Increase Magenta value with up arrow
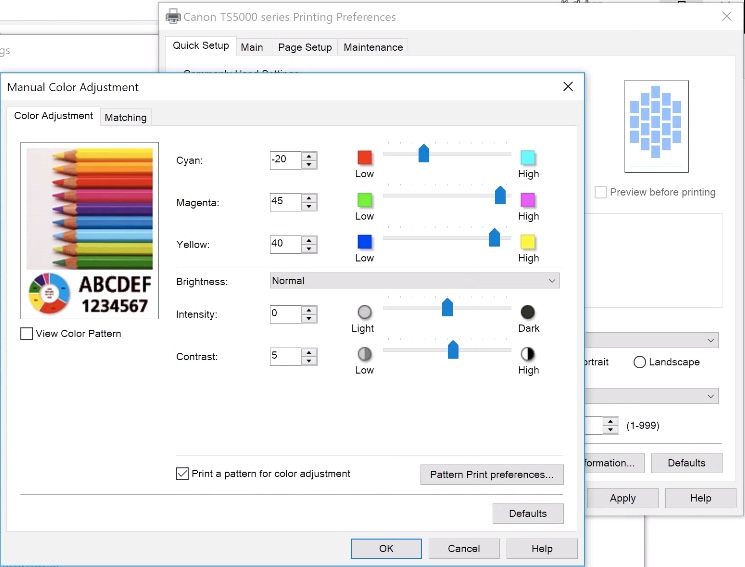 coord(309,198)
